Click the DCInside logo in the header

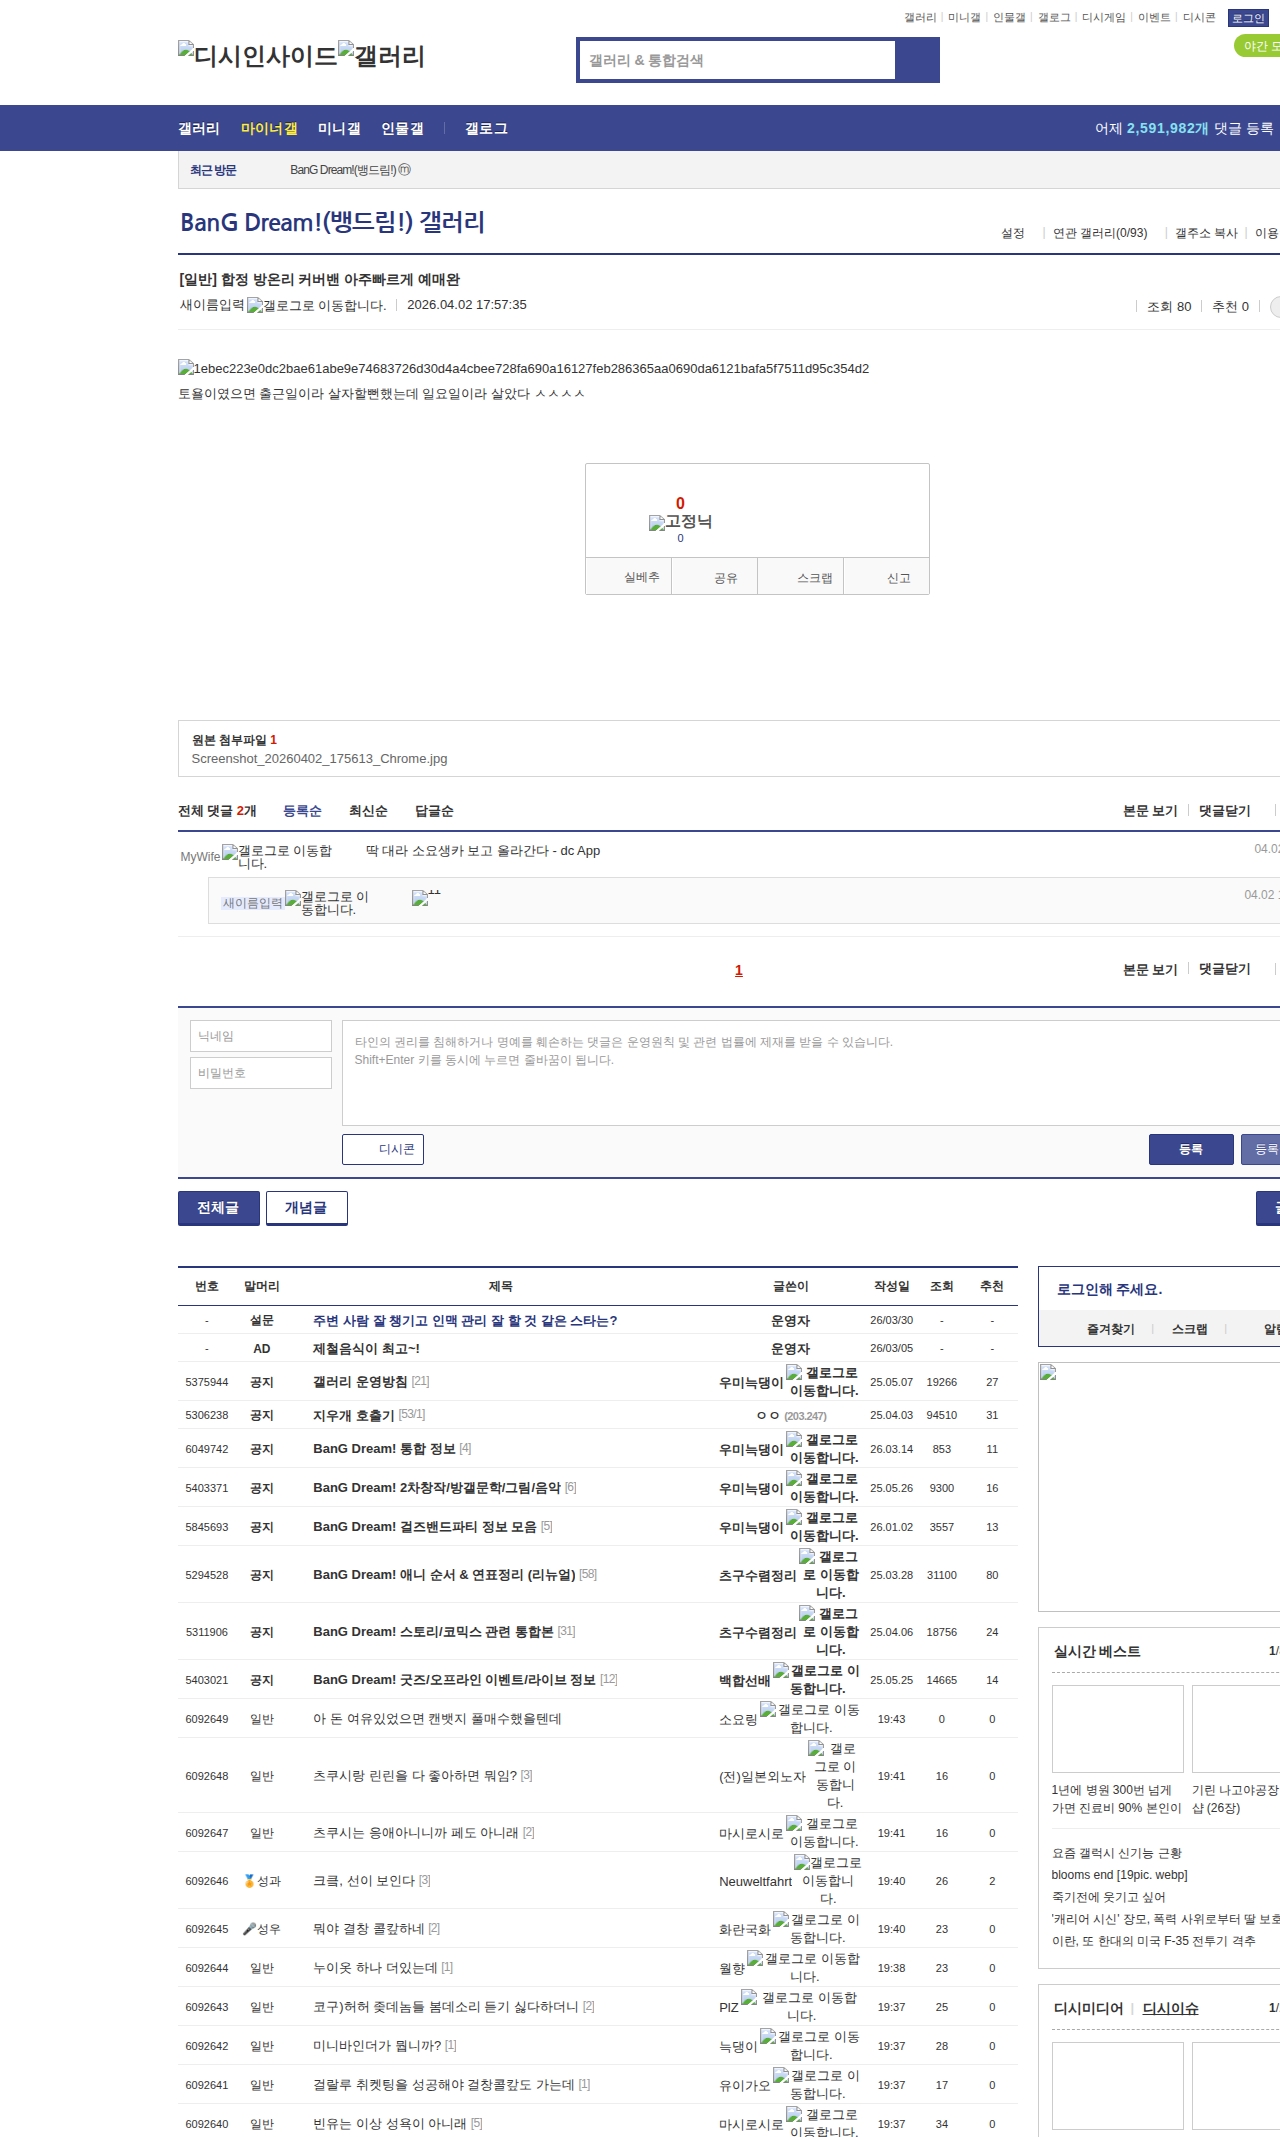point(257,55)
